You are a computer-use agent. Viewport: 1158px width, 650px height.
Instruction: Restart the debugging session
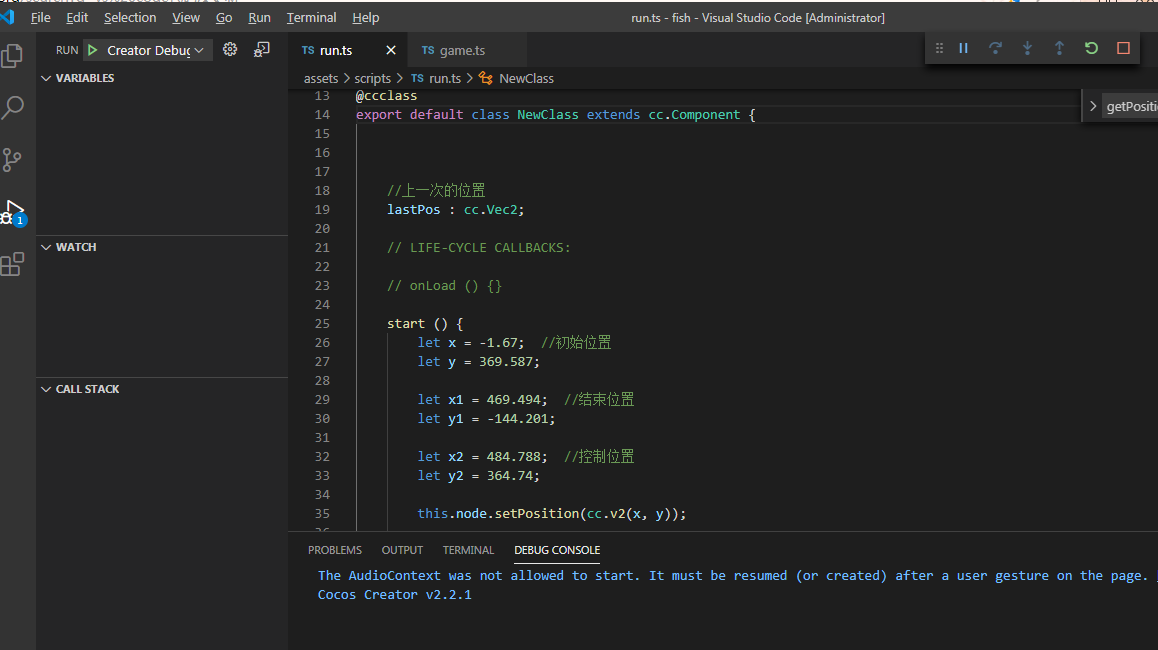click(1091, 48)
